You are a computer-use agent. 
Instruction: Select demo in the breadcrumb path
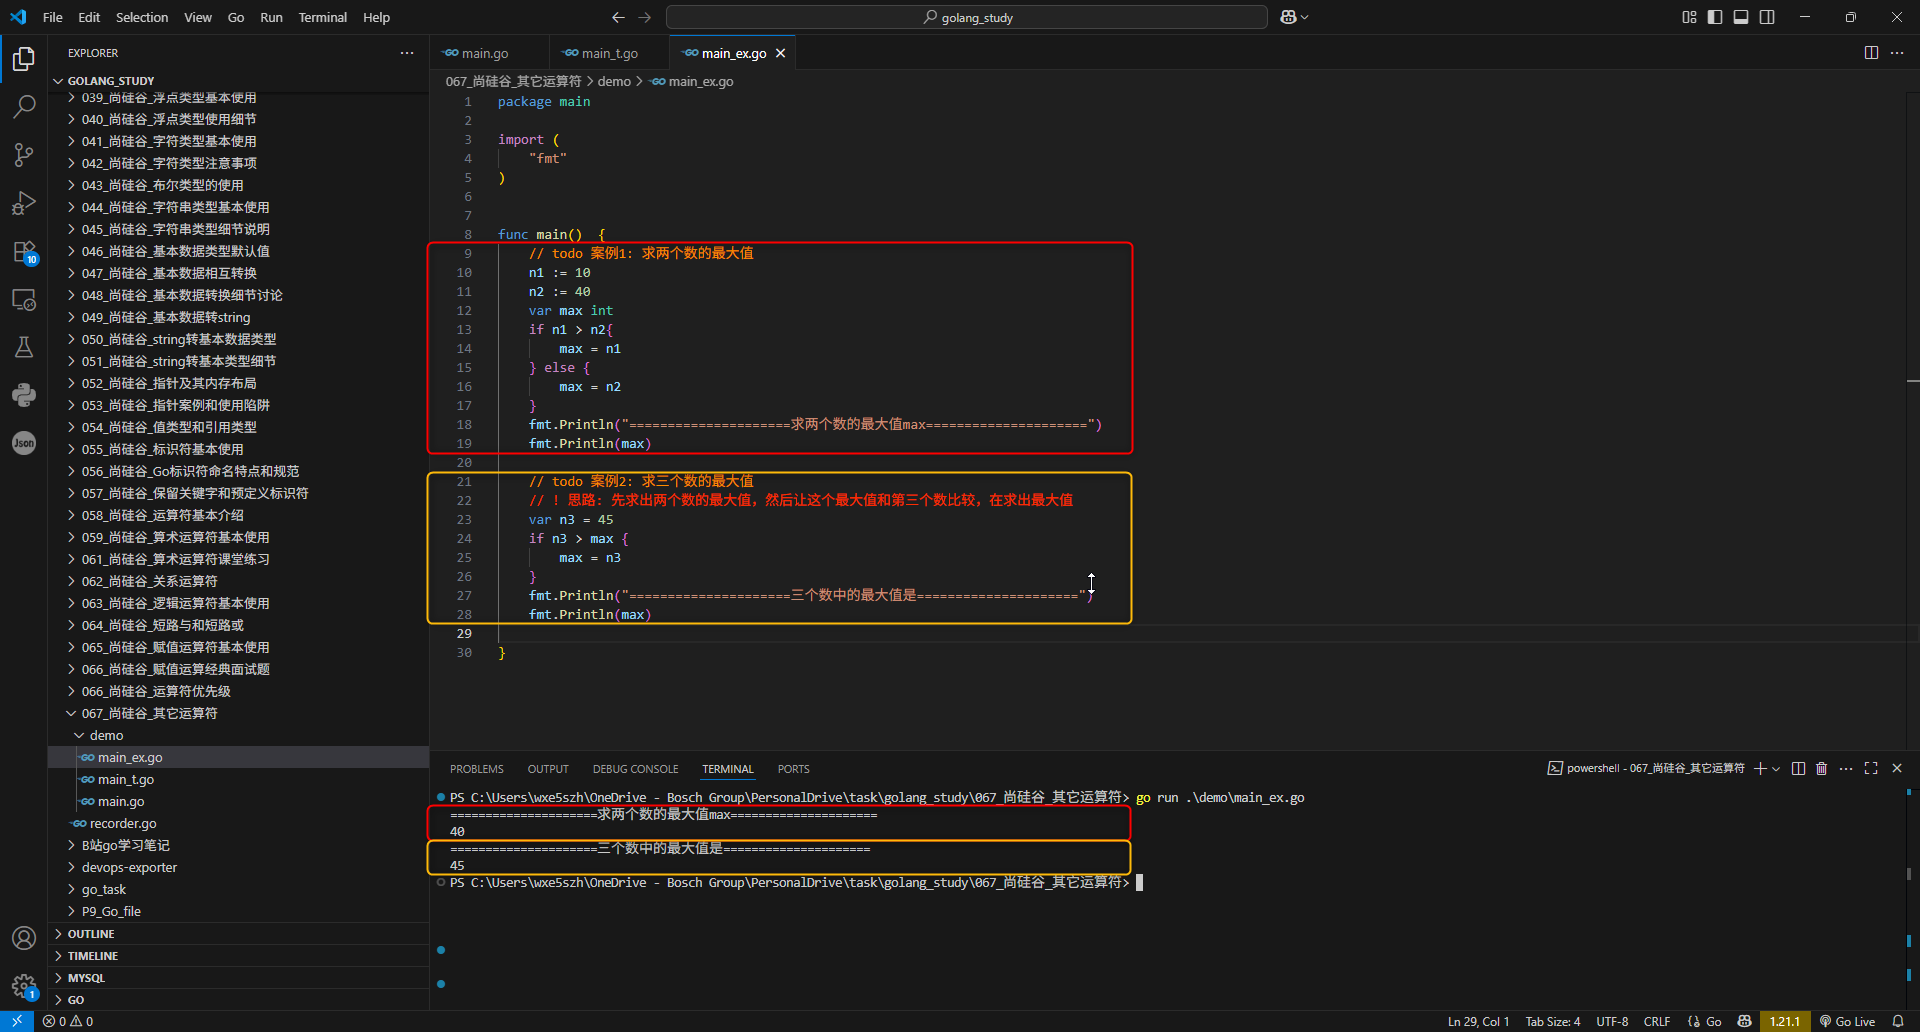tap(614, 81)
